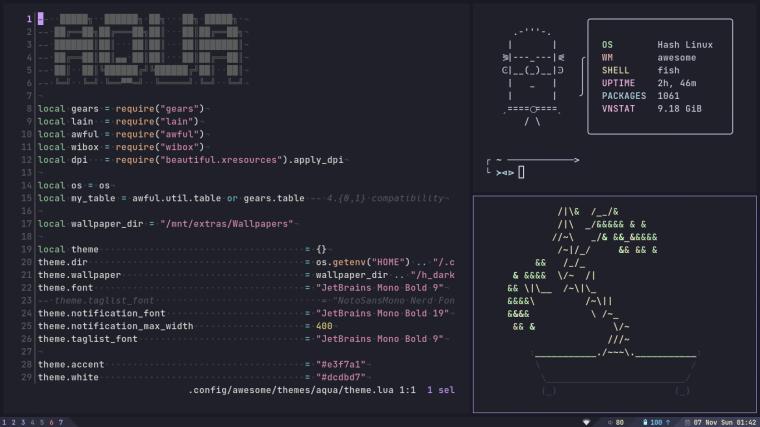Click the ASCII robot logo in the fetch output

coord(533,78)
